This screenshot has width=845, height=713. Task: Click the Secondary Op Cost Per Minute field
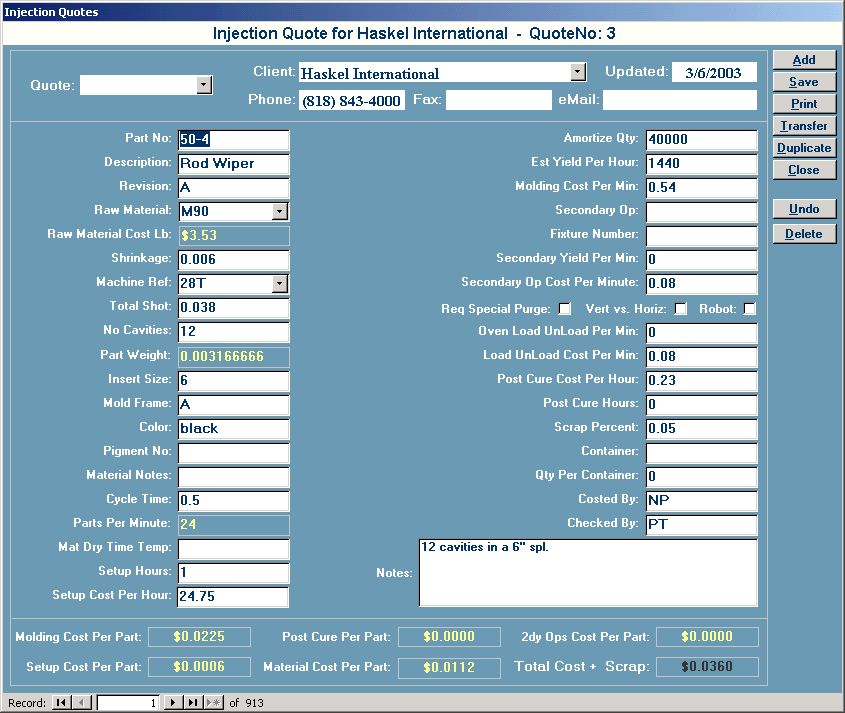(702, 283)
